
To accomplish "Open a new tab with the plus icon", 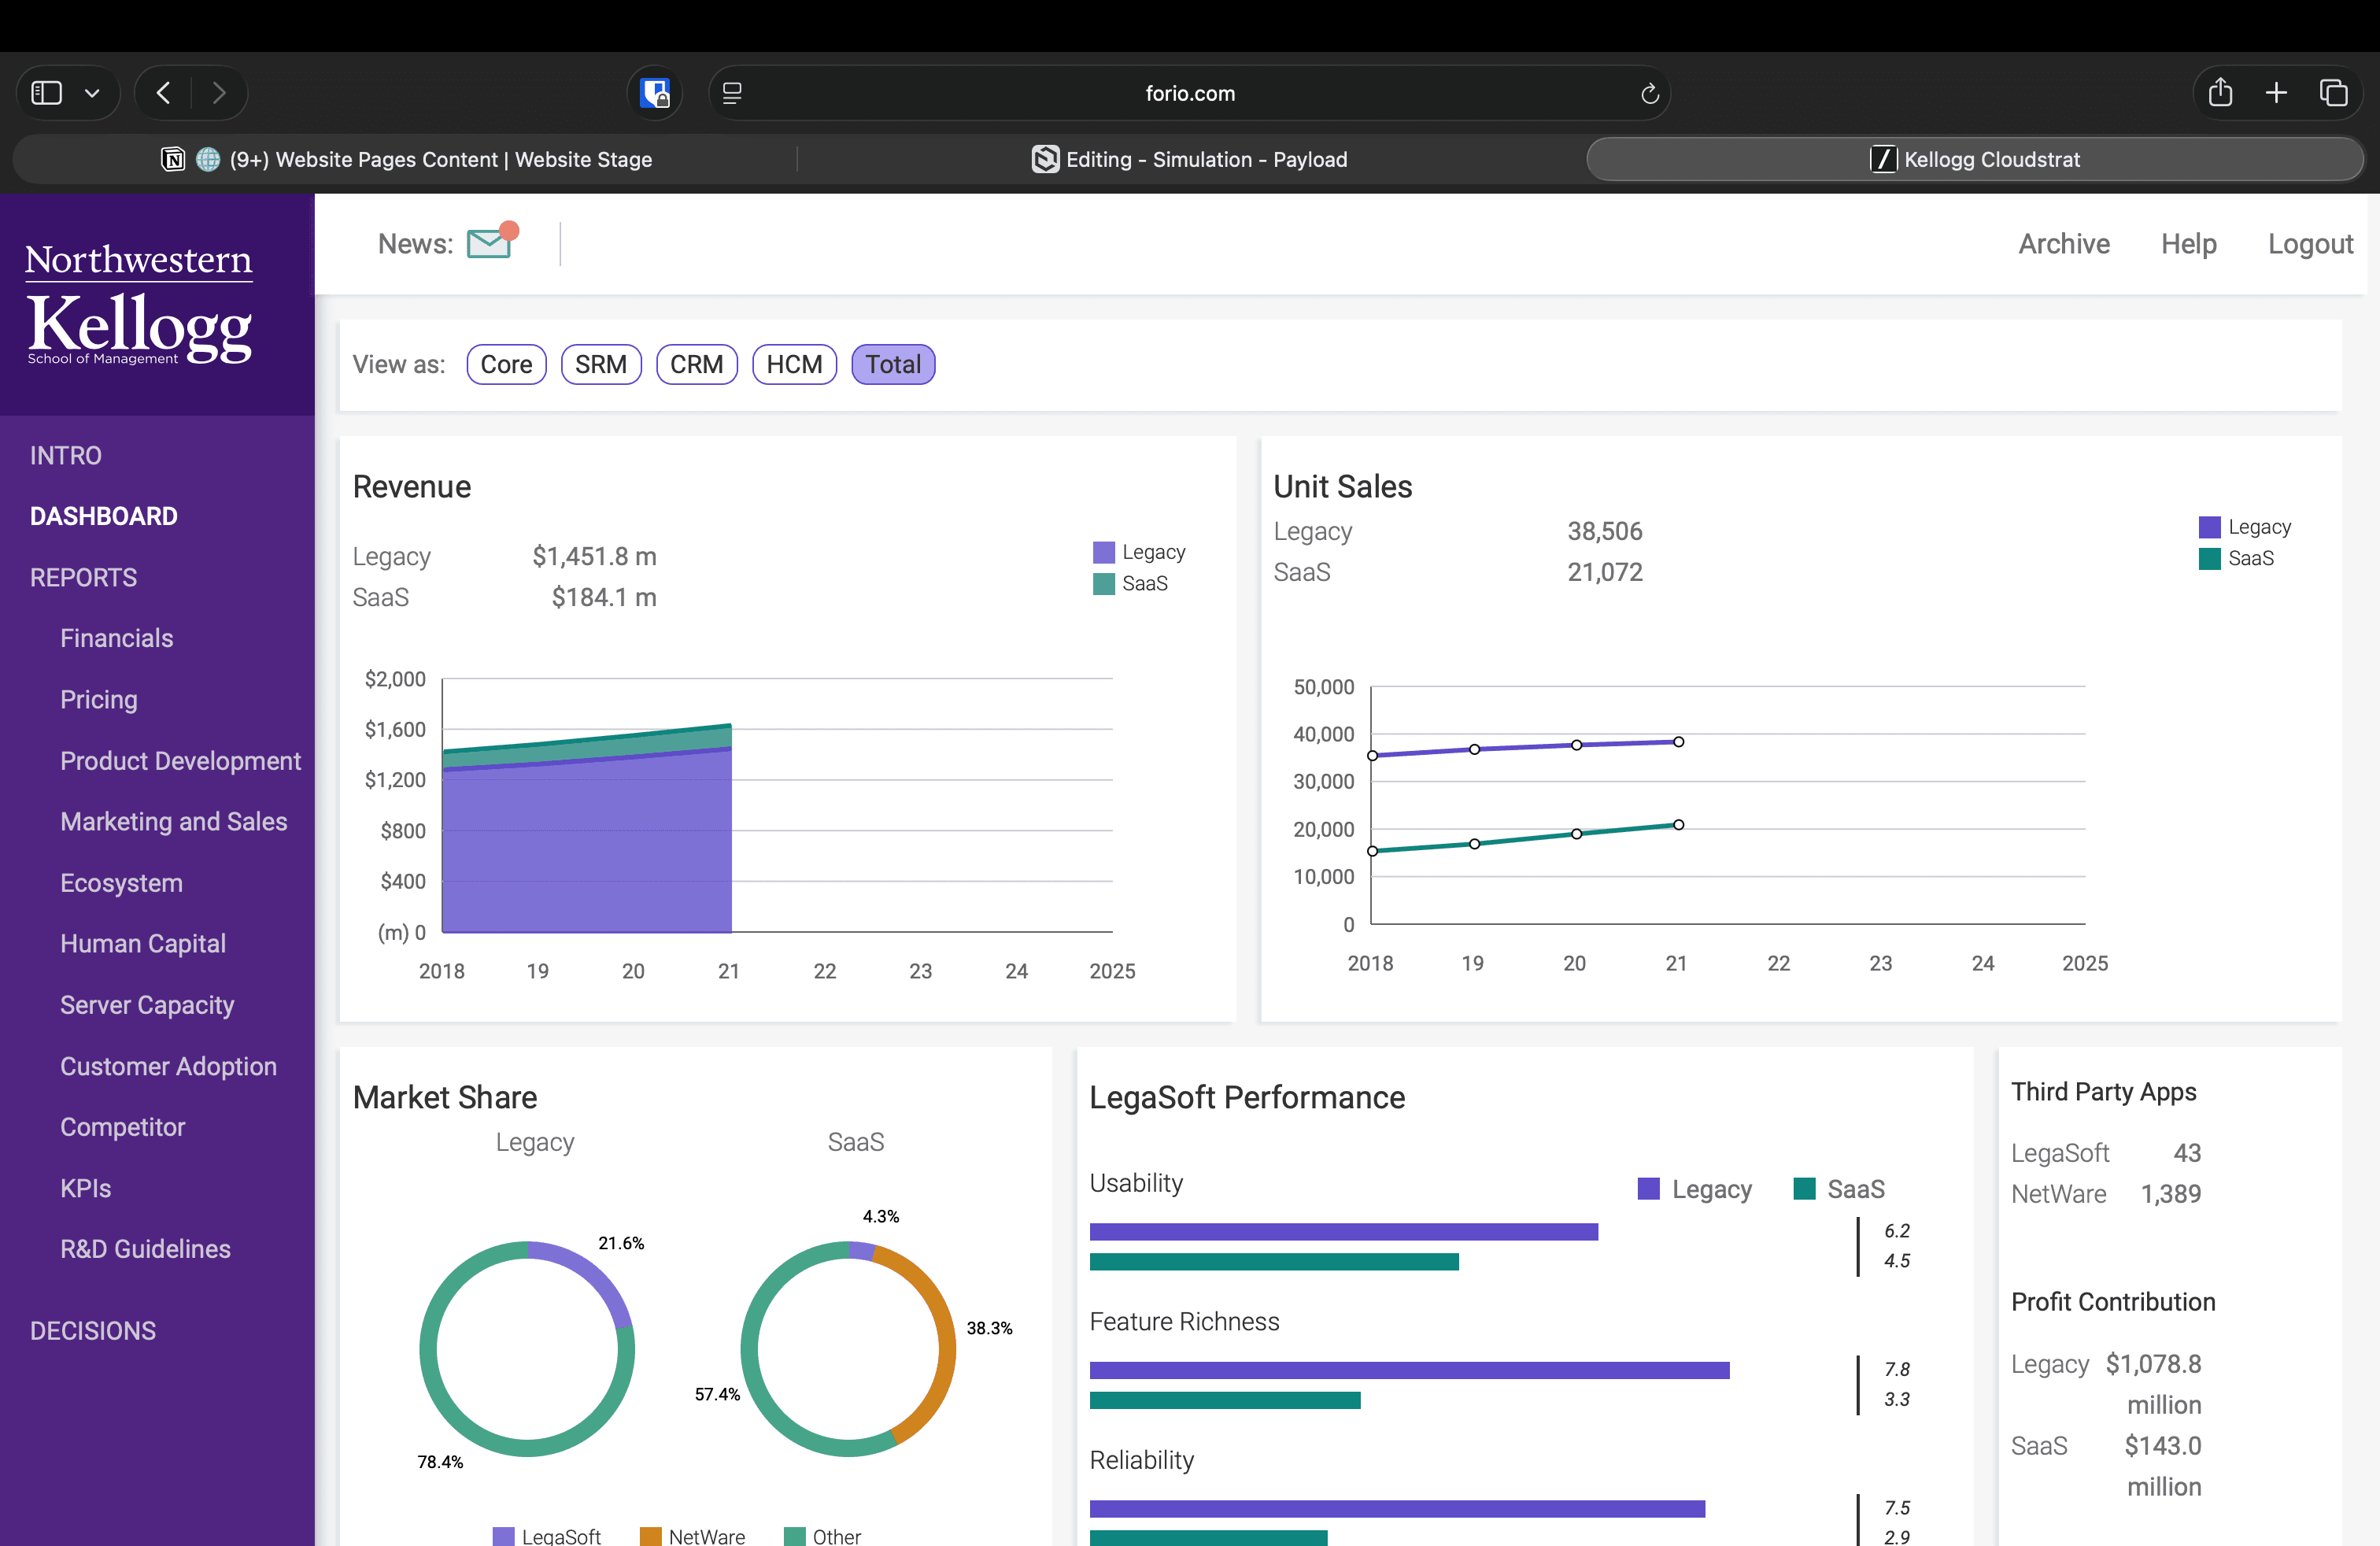I will 2276,93.
